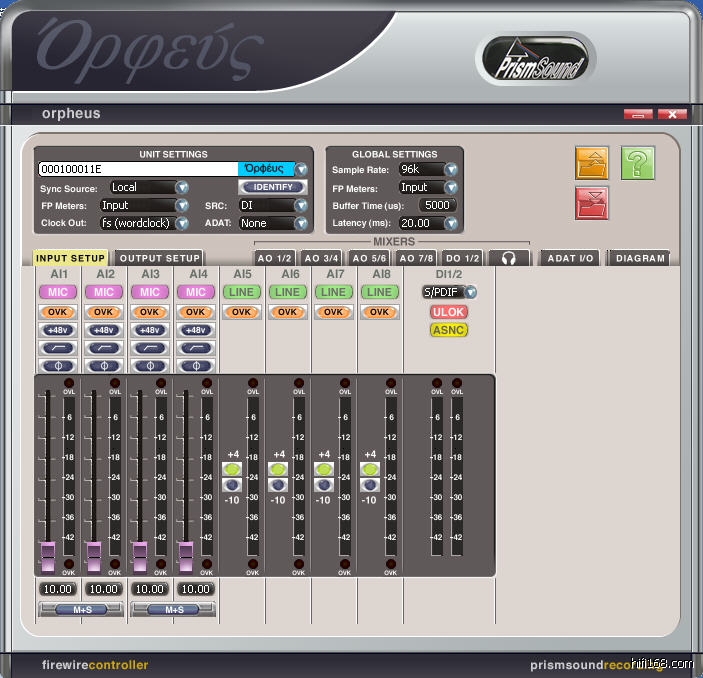The image size is (703, 678).
Task: Select the blue -10 level button on AI6
Action: coord(278,485)
